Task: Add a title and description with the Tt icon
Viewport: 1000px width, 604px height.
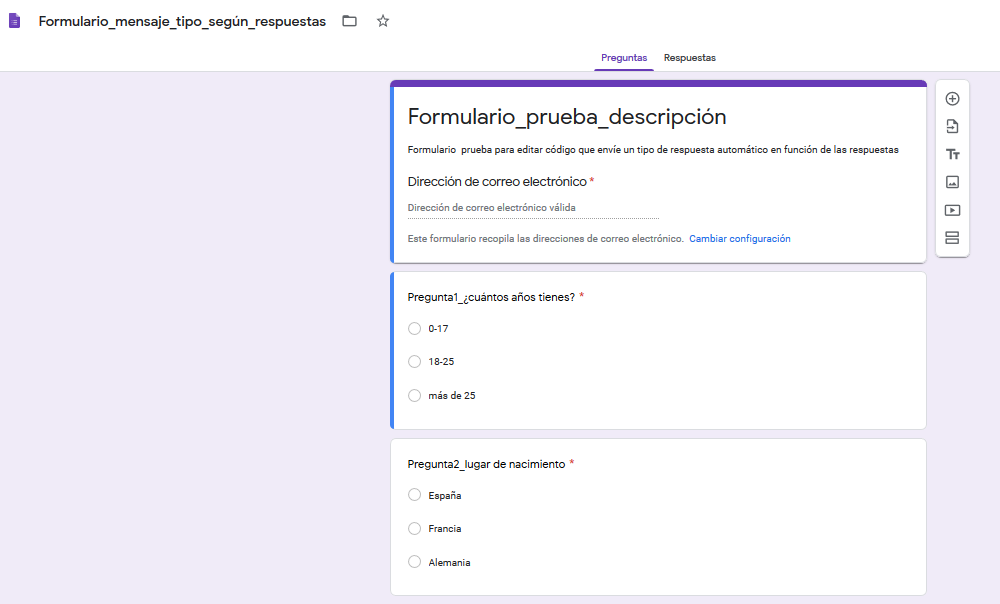Action: pos(952,154)
